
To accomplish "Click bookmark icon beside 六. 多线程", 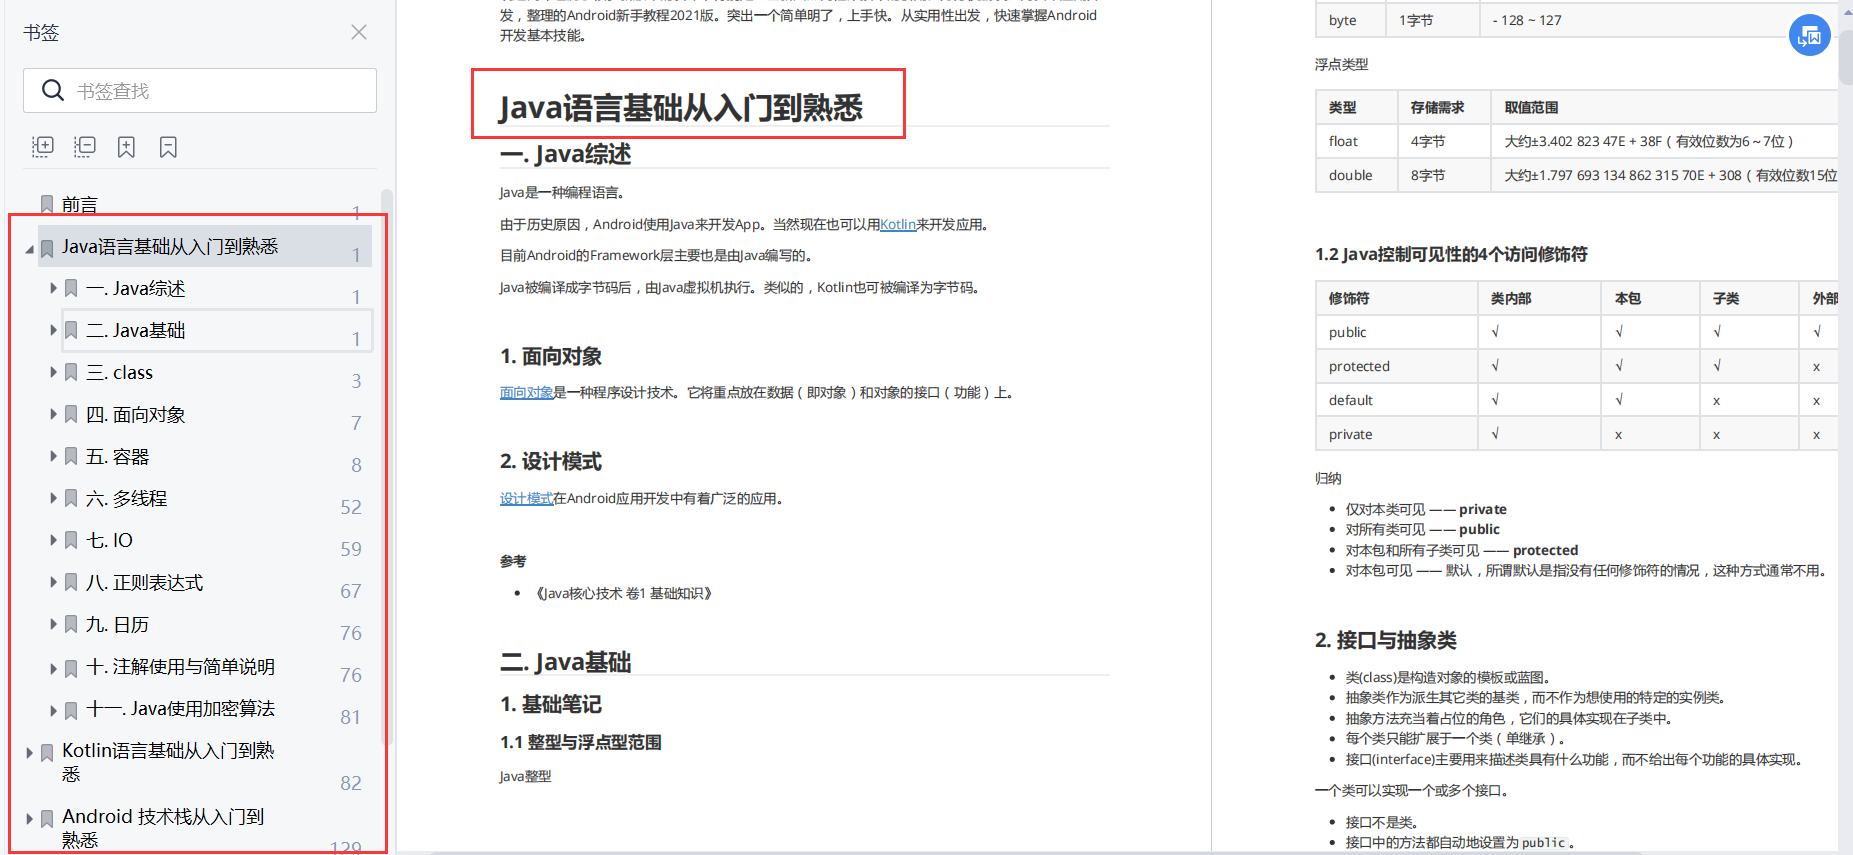I will tap(71, 498).
